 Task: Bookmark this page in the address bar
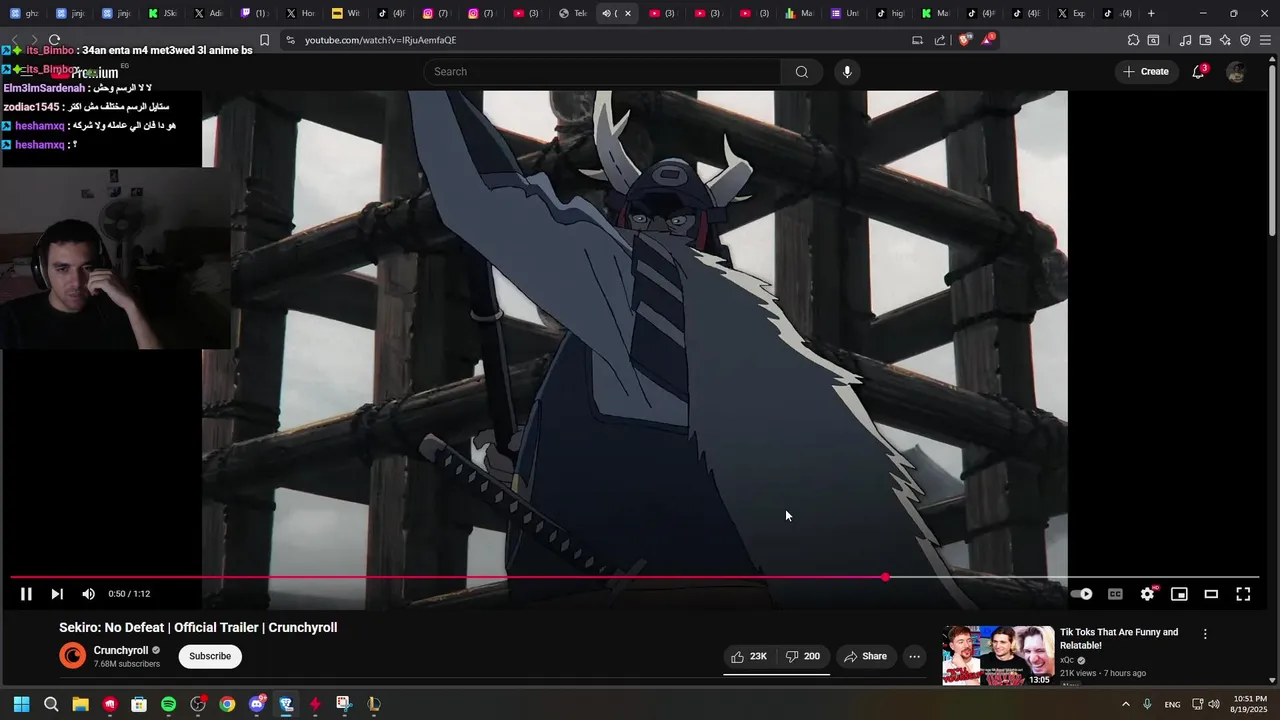[264, 40]
